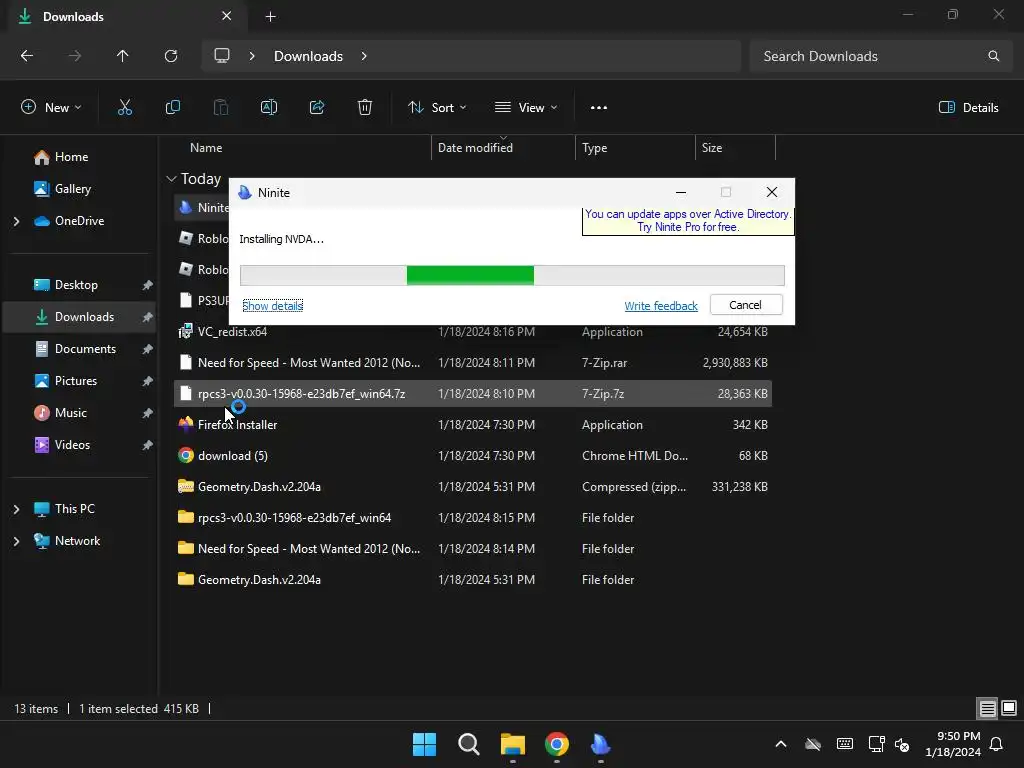
Task: Click the forward navigation arrow
Action: click(x=75, y=56)
